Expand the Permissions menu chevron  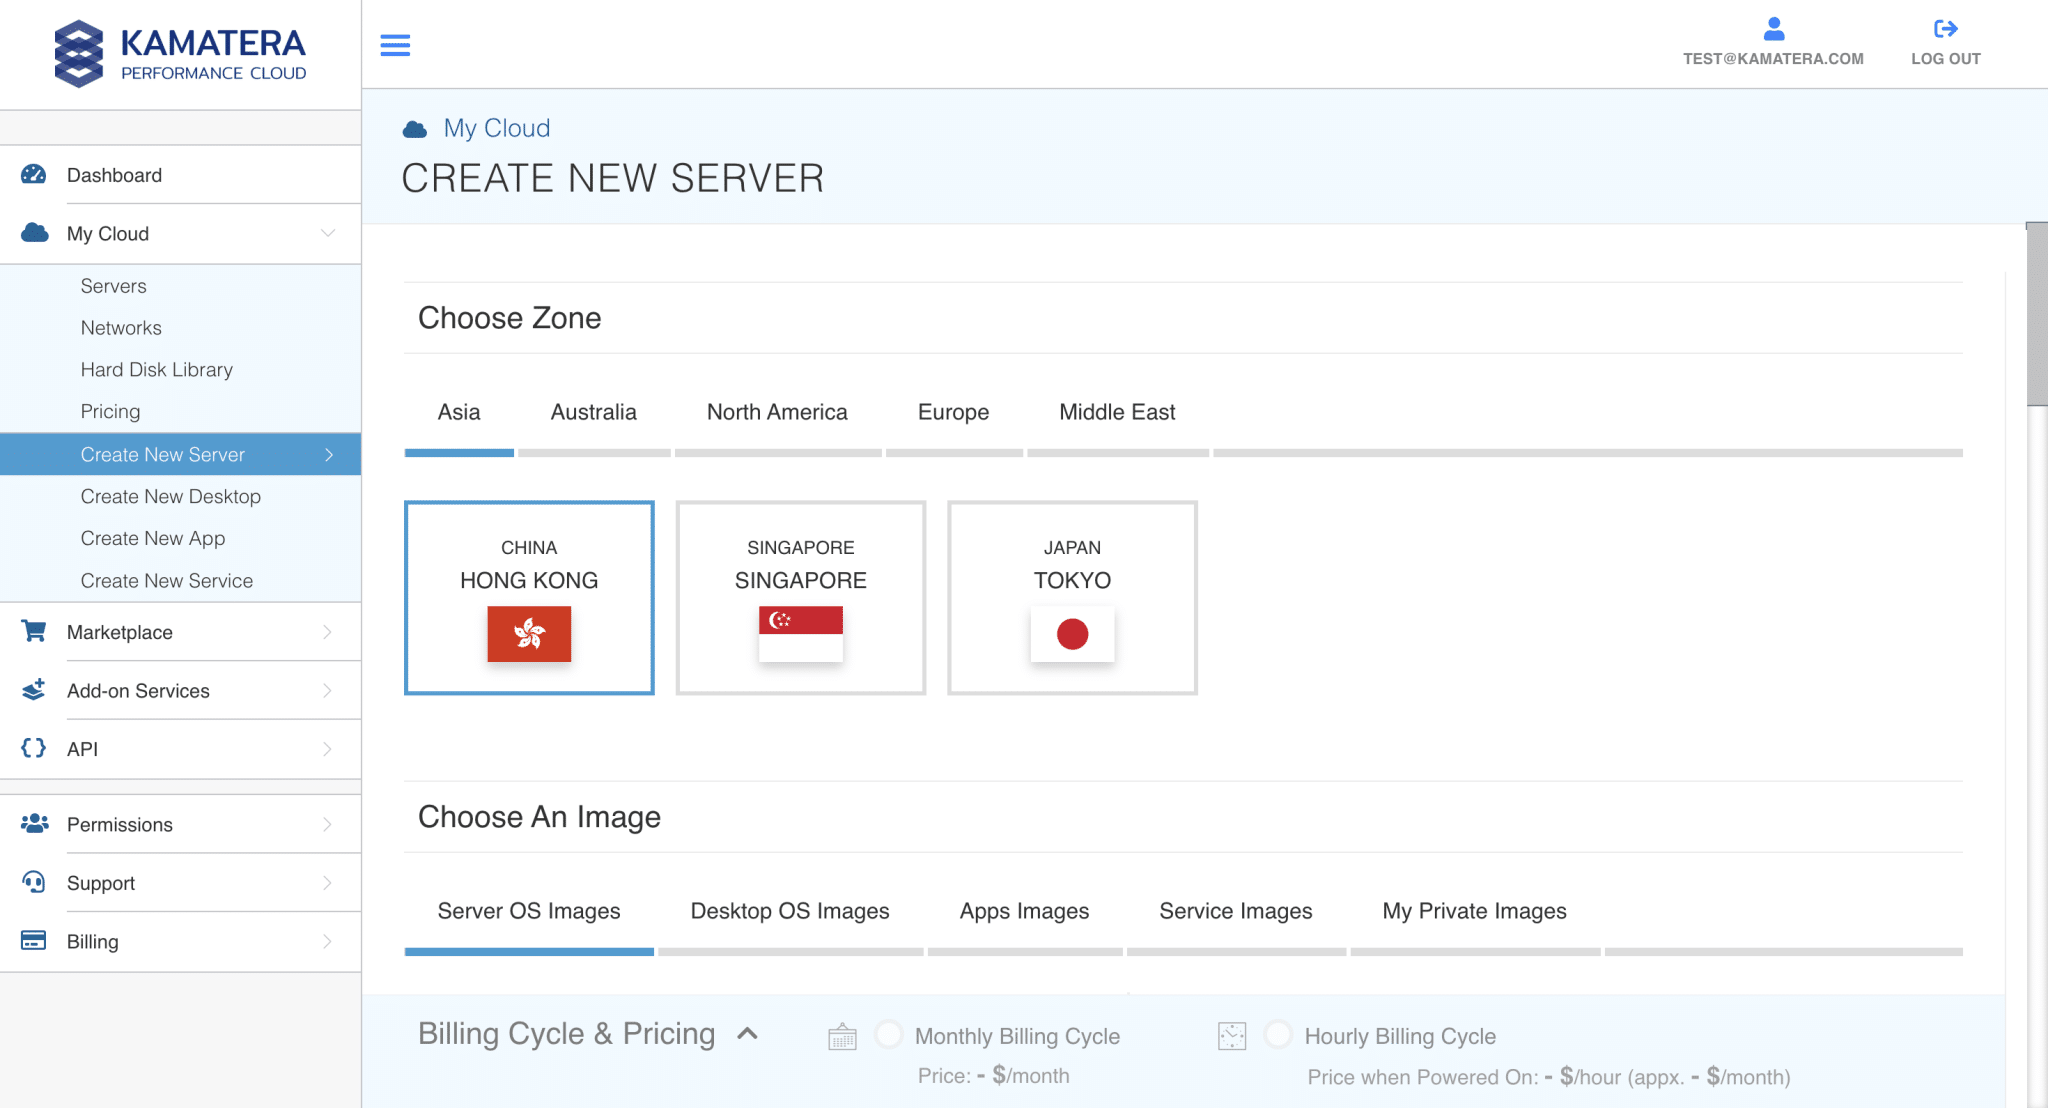click(327, 824)
